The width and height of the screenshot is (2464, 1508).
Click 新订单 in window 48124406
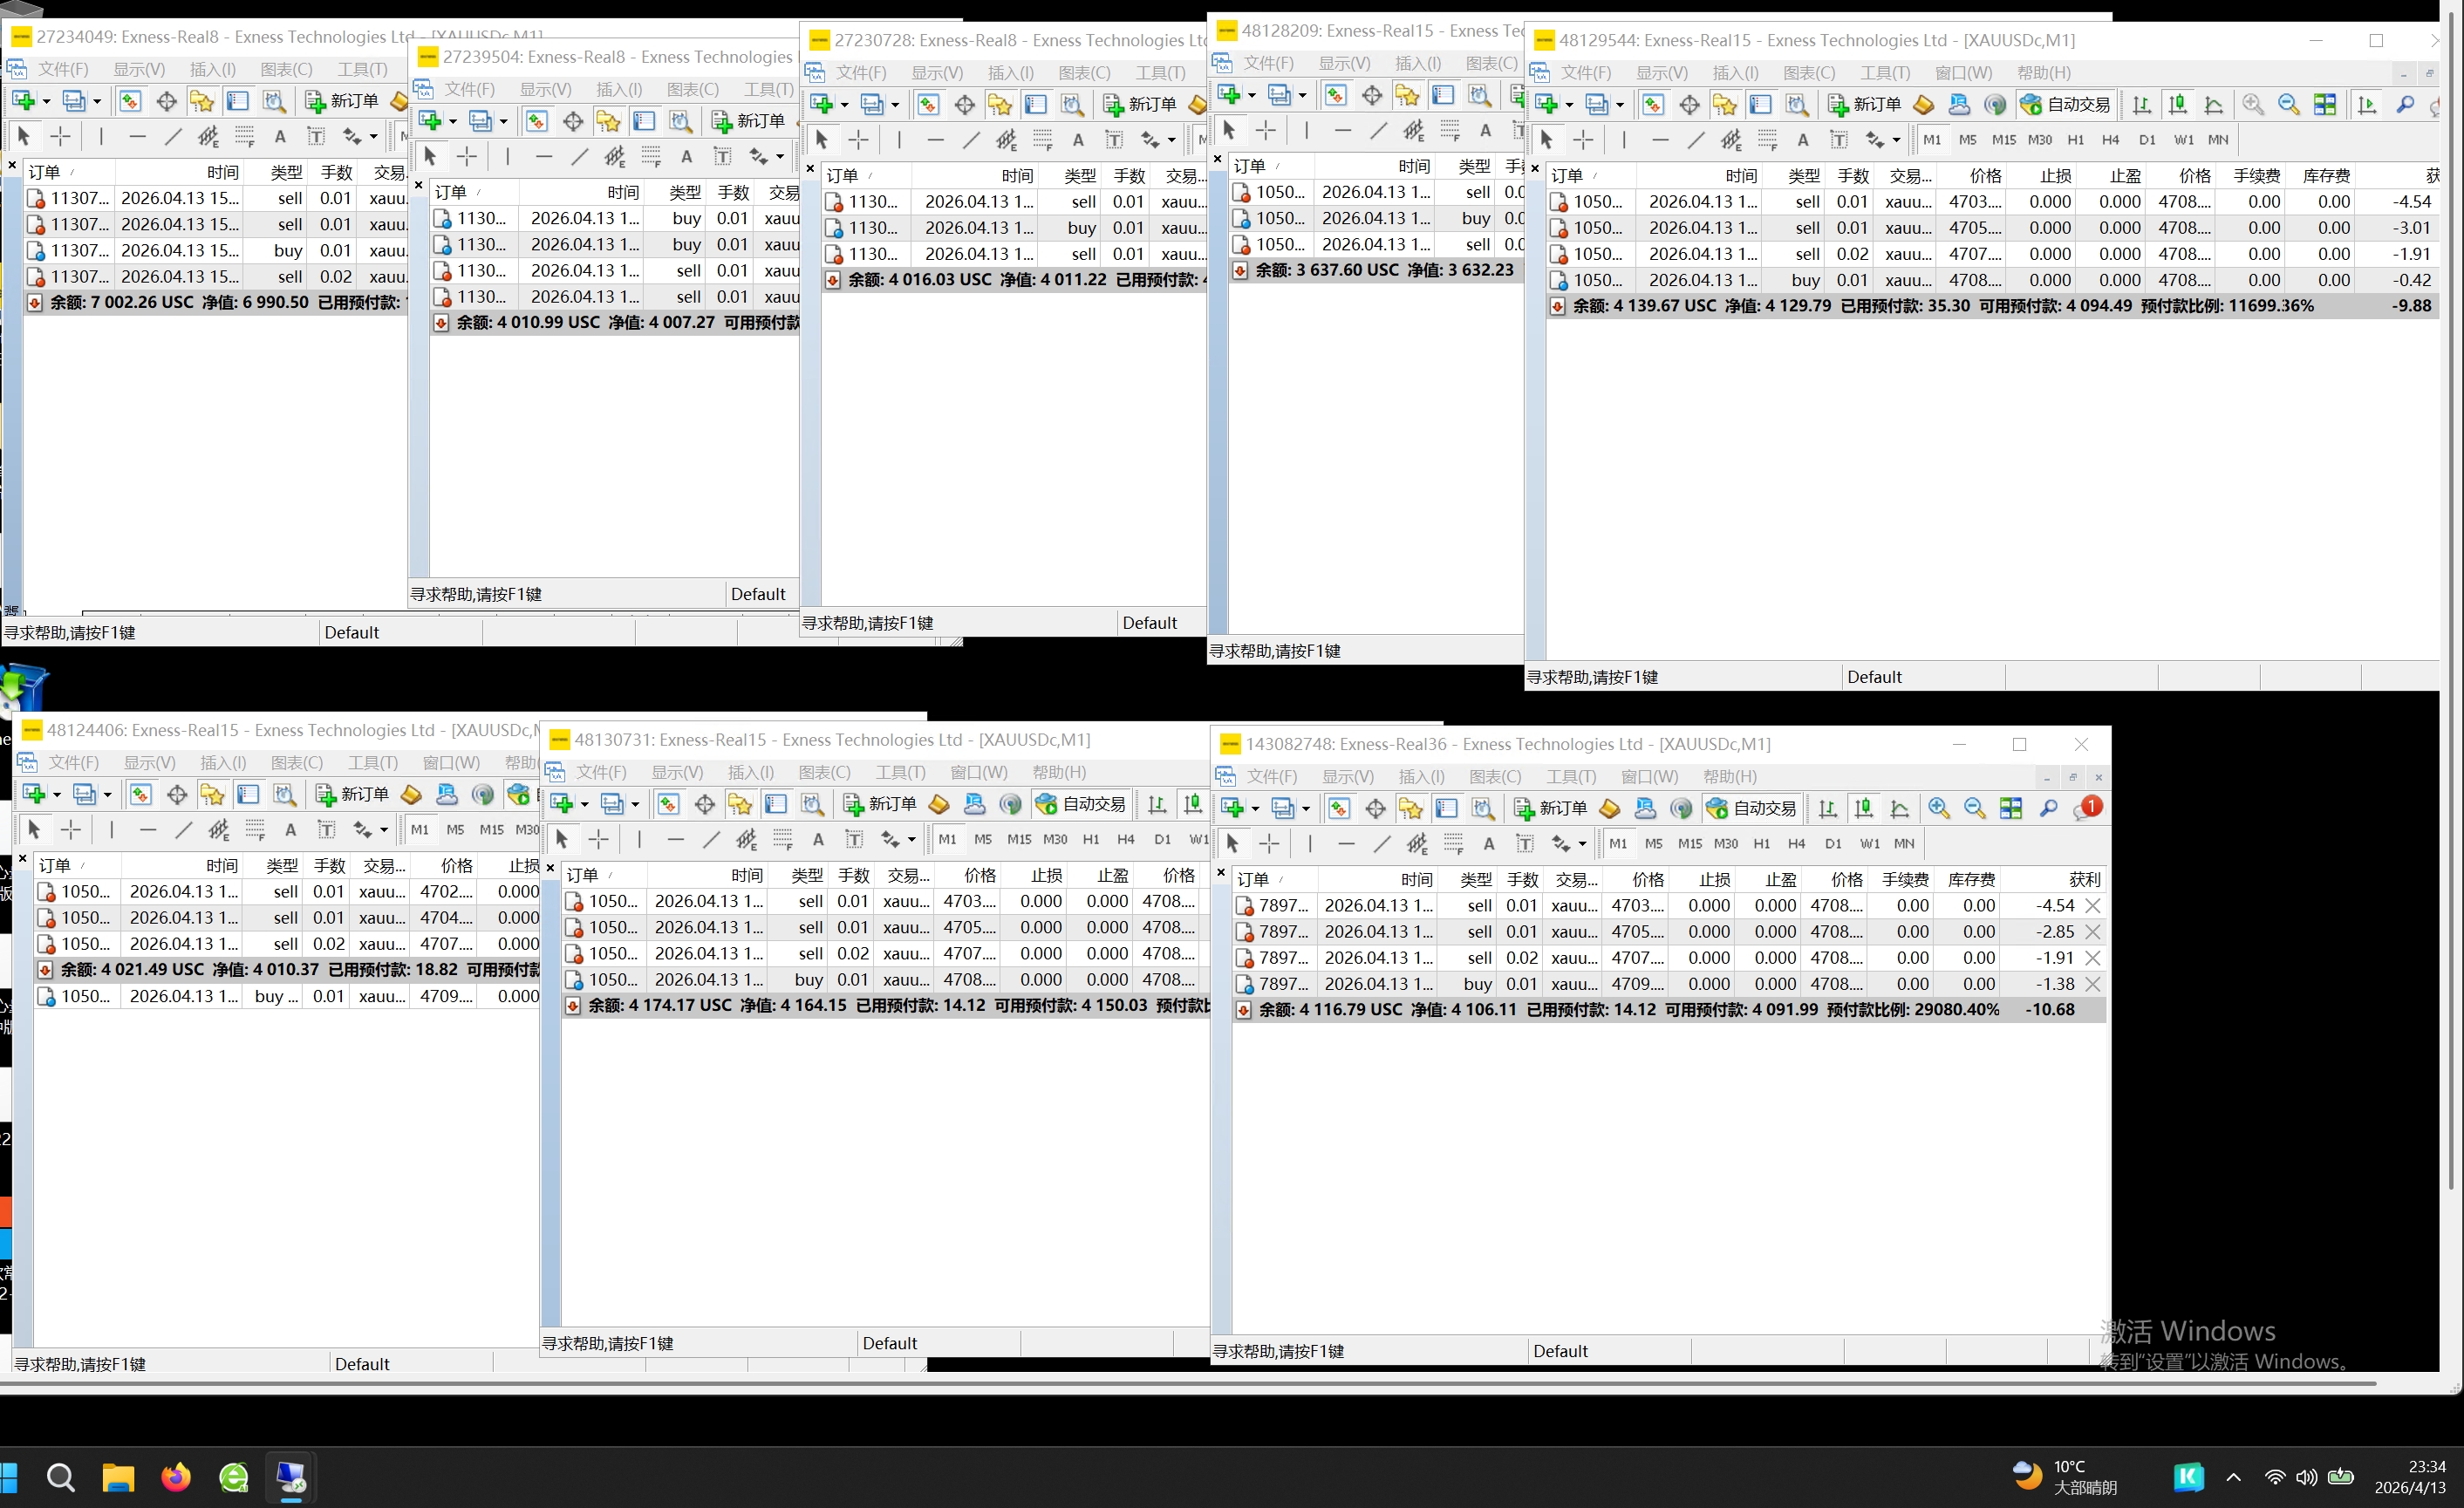(353, 794)
